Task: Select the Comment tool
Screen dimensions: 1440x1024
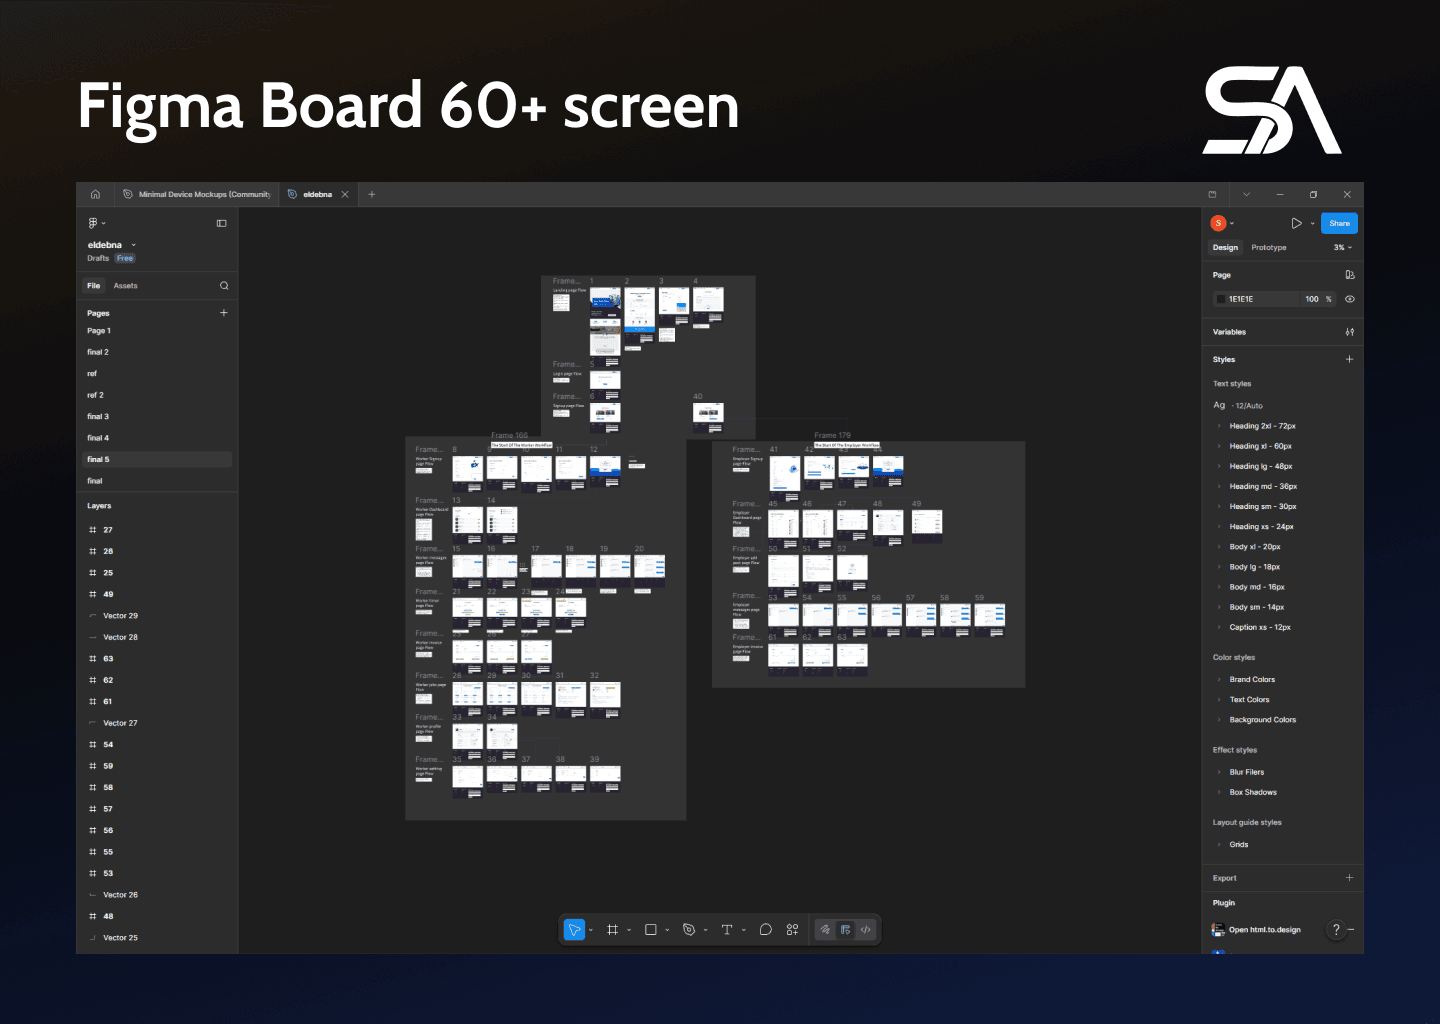Action: [x=766, y=930]
